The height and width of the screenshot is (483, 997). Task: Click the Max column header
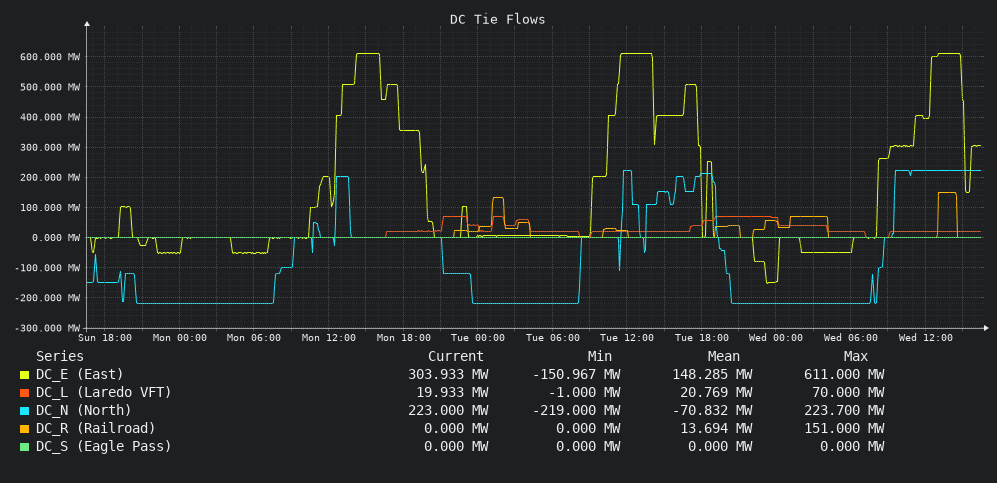pyautogui.click(x=856, y=356)
